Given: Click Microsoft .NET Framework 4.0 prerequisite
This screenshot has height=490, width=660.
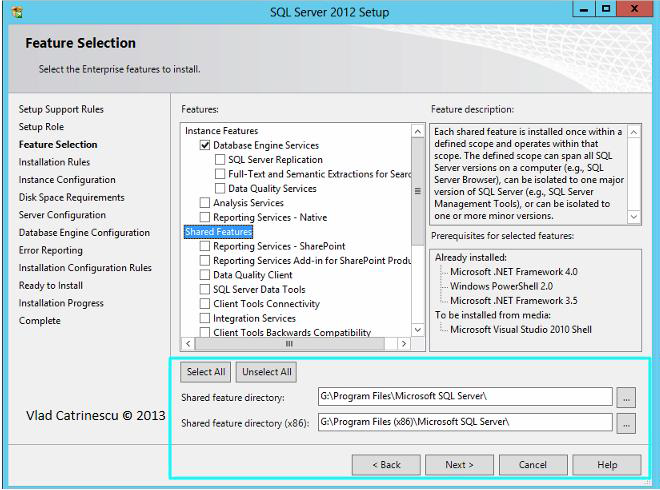Looking at the screenshot, I should tap(514, 272).
